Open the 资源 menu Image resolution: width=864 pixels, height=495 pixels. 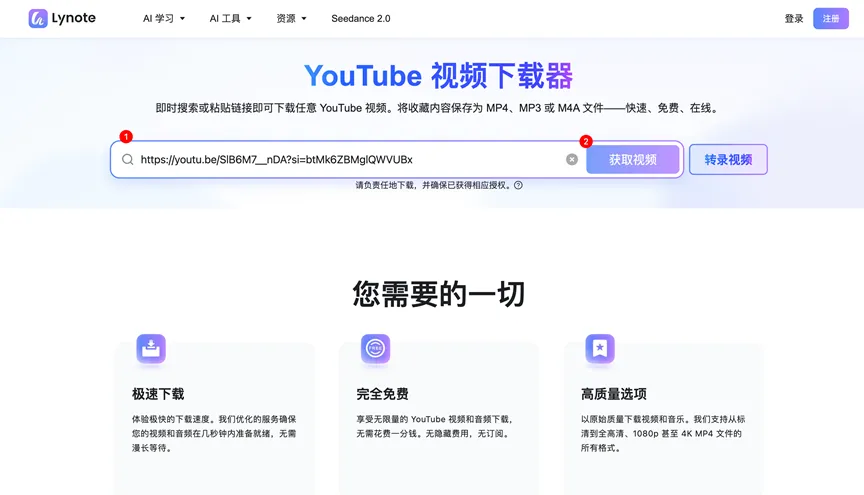coord(291,18)
